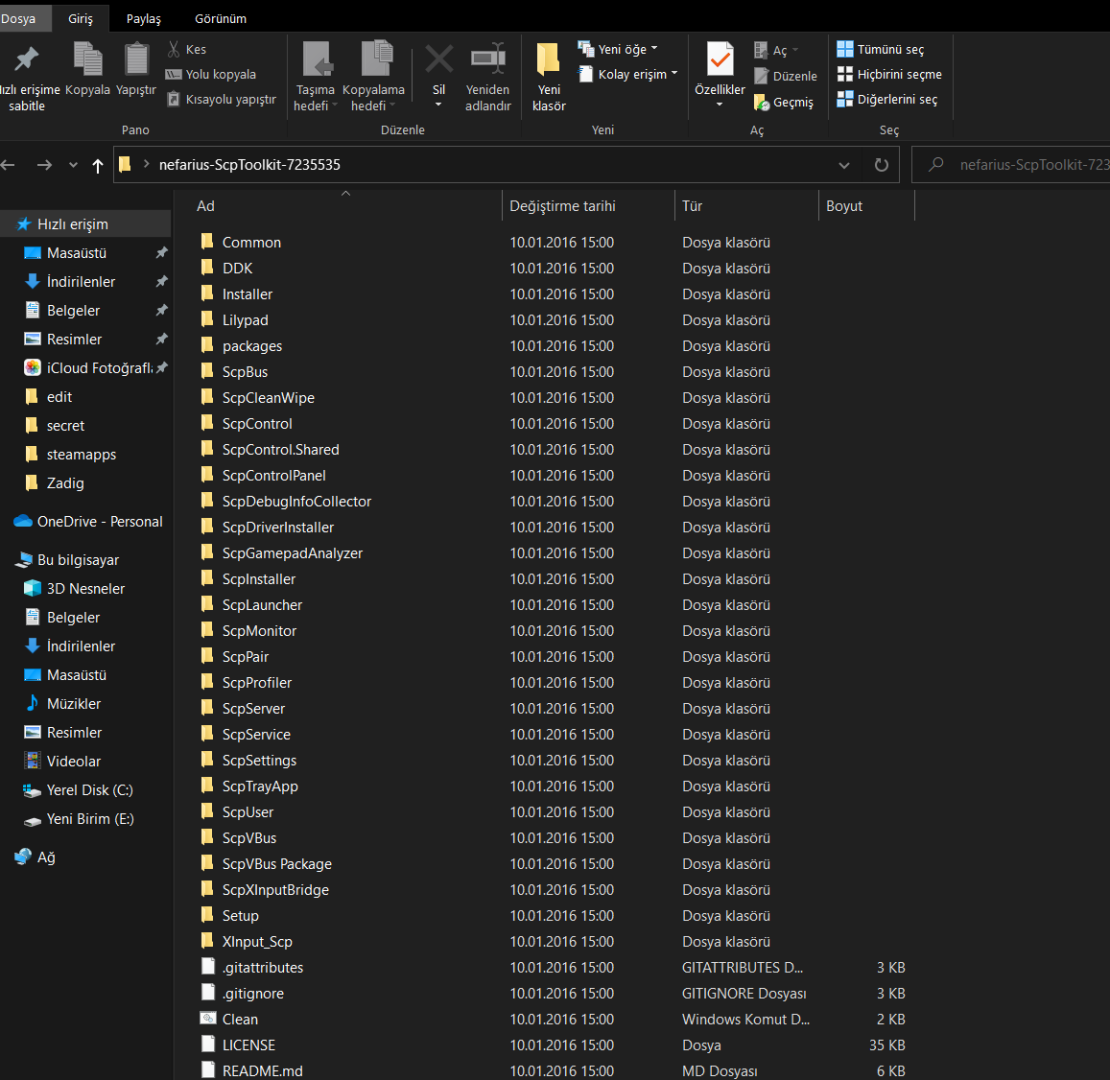Open Özellikler properties icon
The width and height of the screenshot is (1110, 1080).
tap(720, 60)
